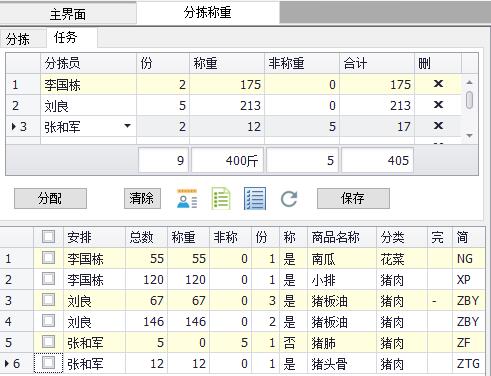
Task: Tick the select-all checkbox in header
Action: (x=49, y=237)
